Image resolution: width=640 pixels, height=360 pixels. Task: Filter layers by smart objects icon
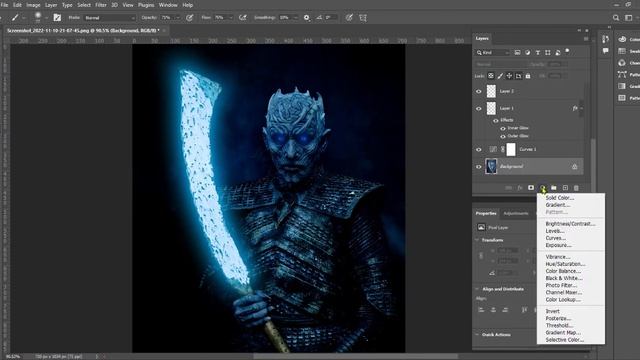click(x=558, y=52)
